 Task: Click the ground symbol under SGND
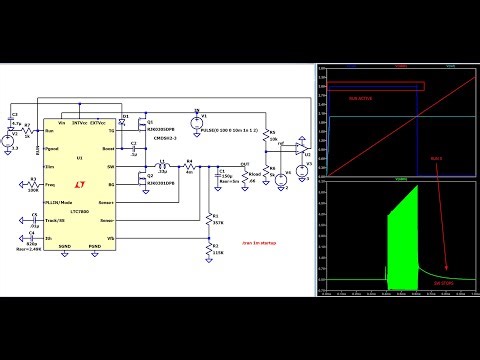pos(65,254)
